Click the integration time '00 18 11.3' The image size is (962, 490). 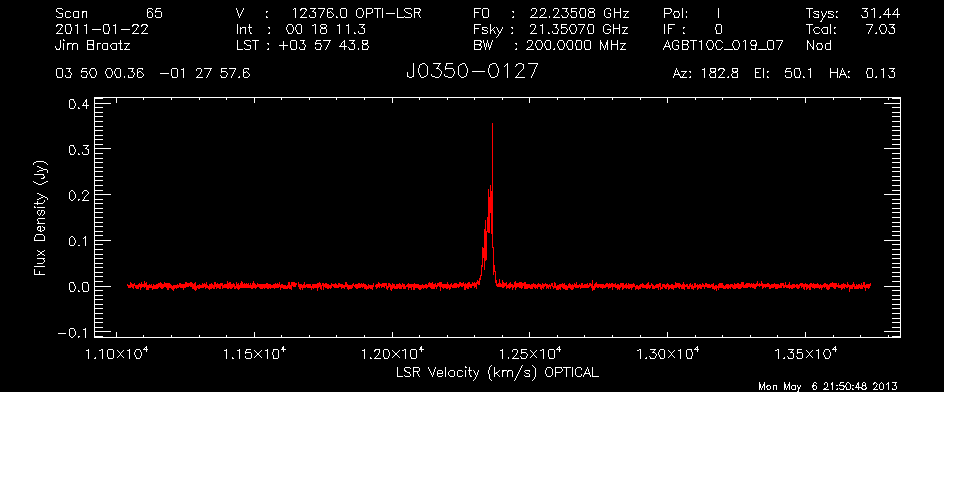pyautogui.click(x=326, y=29)
